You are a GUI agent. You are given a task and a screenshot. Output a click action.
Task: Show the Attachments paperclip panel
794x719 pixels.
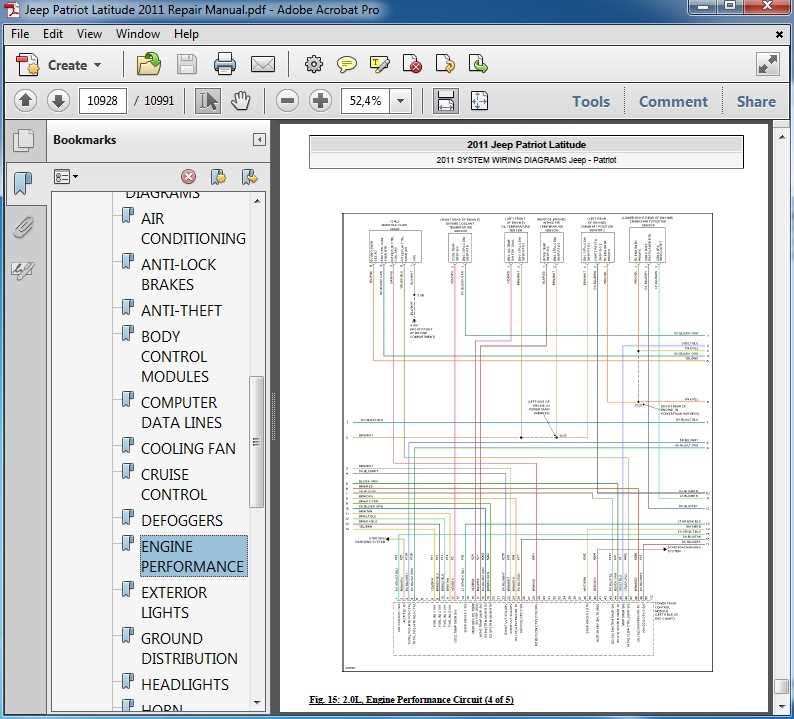coord(23,227)
